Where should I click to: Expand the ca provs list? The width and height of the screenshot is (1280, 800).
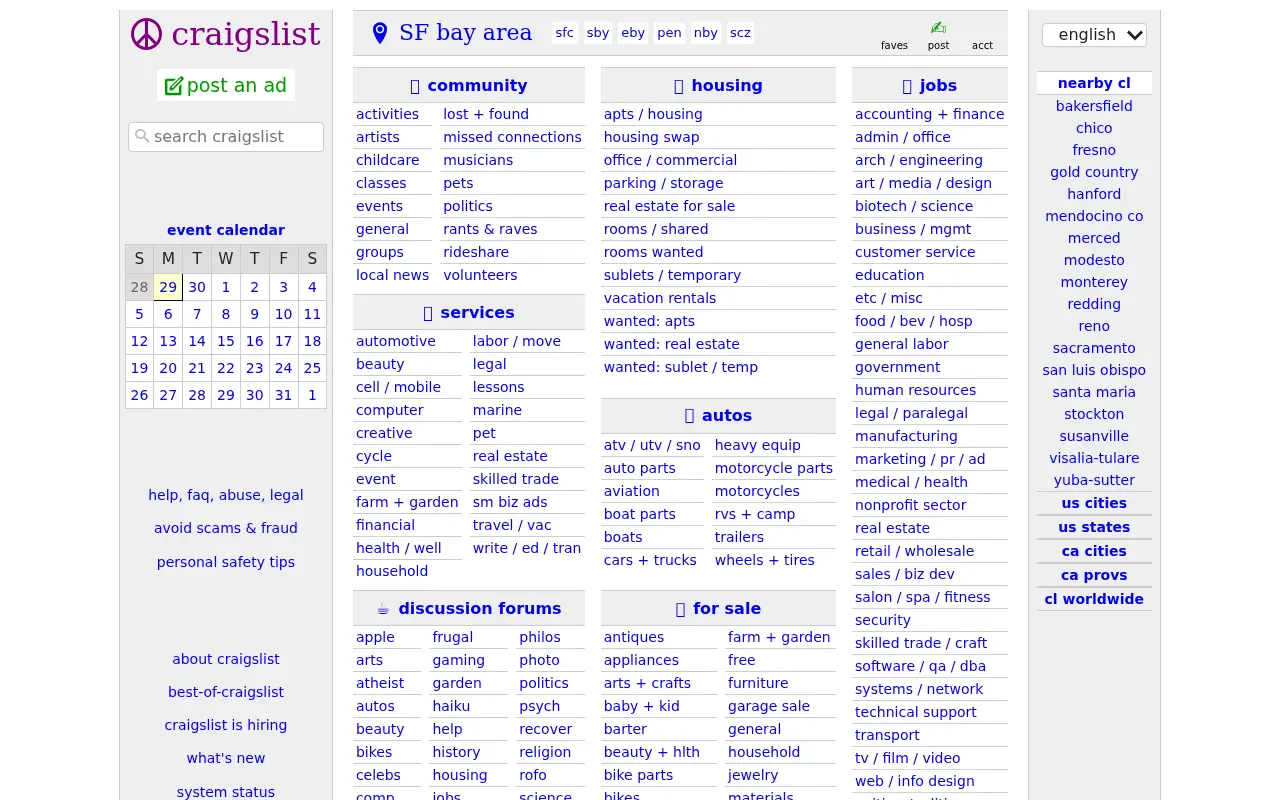click(x=1094, y=575)
